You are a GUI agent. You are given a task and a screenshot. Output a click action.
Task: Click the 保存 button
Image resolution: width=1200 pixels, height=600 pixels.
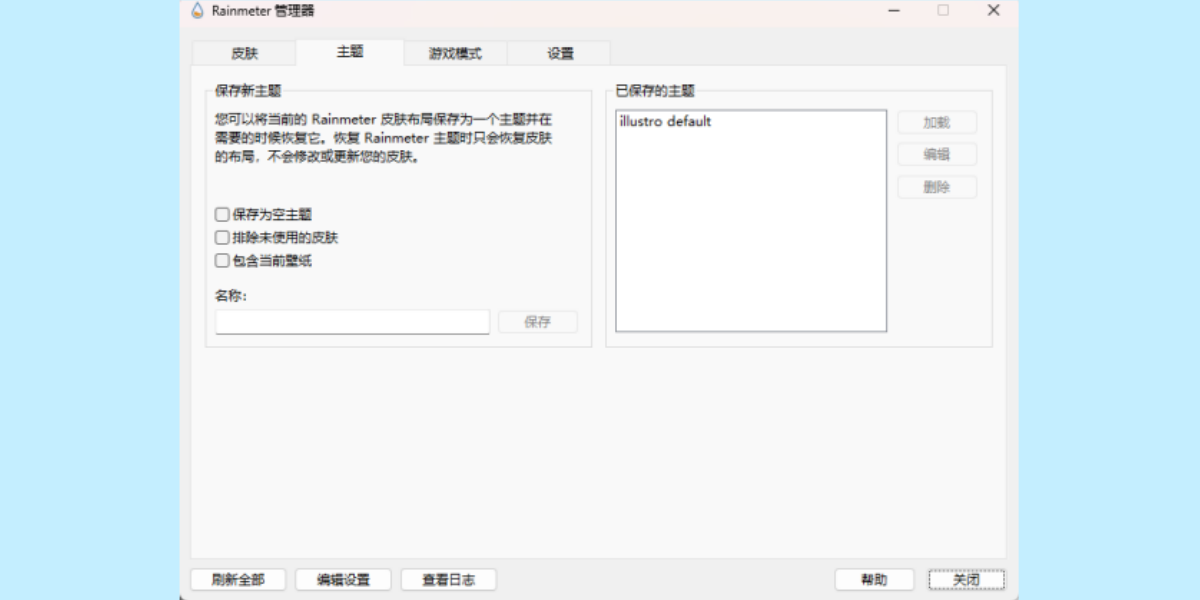pos(538,322)
